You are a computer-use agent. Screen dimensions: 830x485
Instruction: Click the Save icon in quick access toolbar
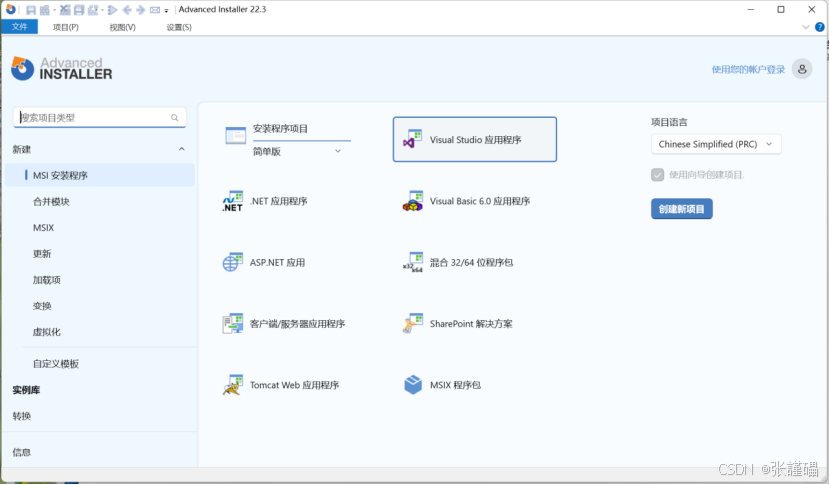click(x=31, y=10)
